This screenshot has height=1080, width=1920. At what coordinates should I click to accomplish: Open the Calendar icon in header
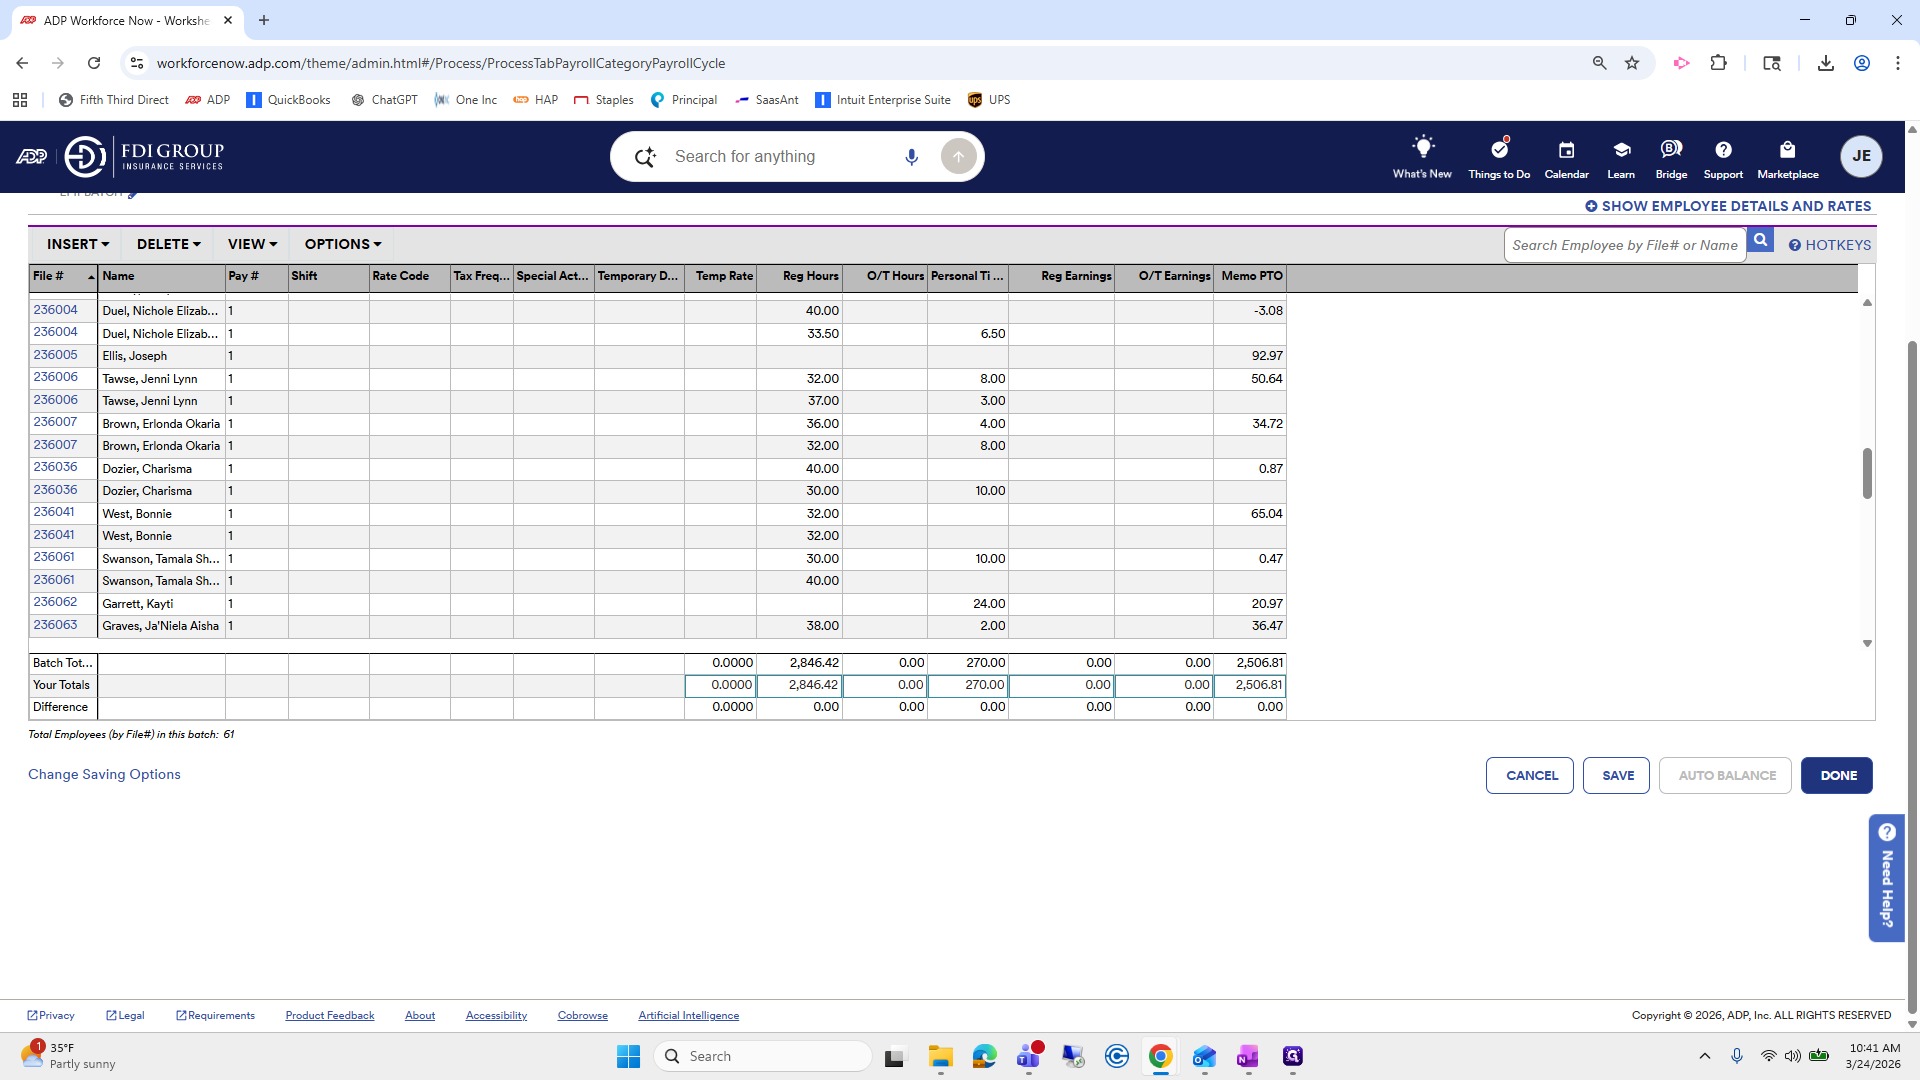[1566, 150]
